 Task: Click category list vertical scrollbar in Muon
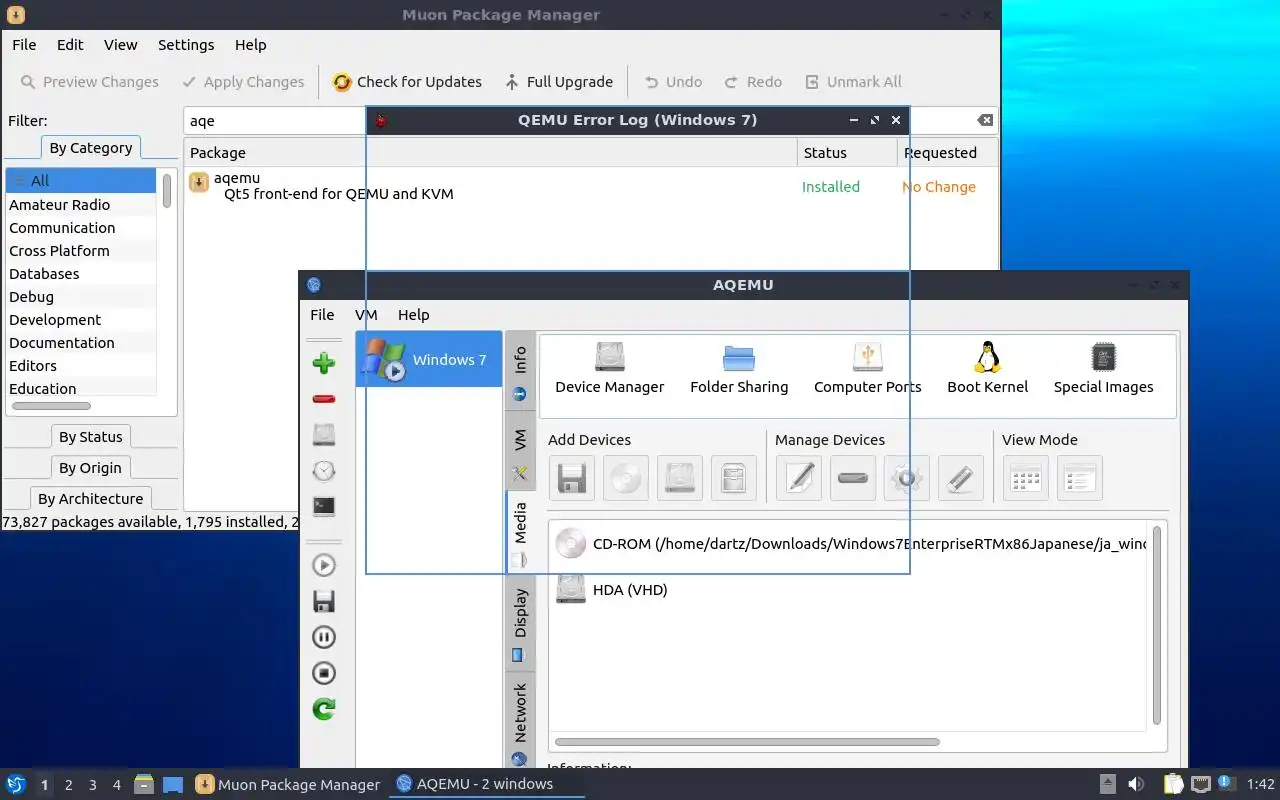click(x=166, y=190)
